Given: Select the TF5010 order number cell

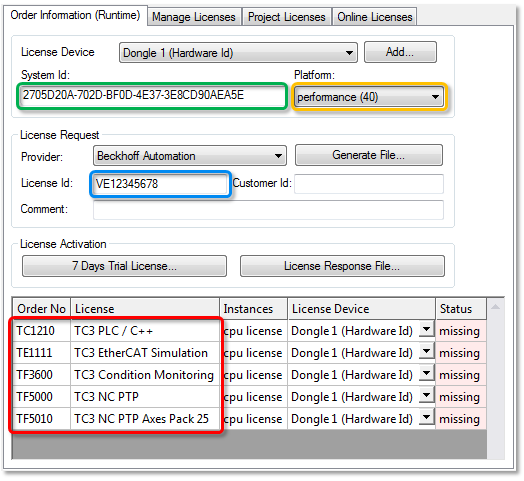Looking at the screenshot, I should (42, 419).
